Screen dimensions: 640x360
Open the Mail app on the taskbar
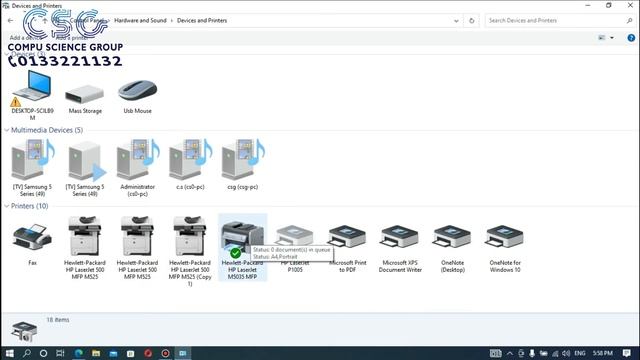[113, 353]
